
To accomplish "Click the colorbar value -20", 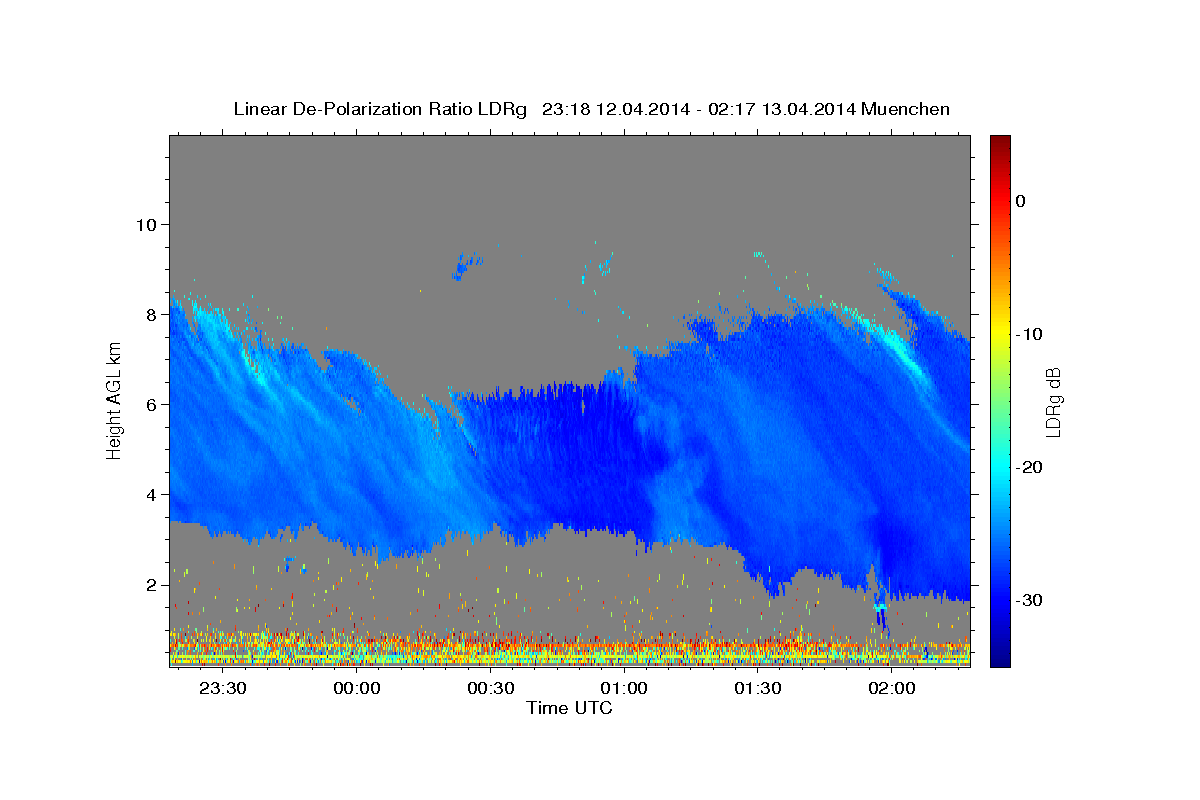I will tap(1029, 467).
